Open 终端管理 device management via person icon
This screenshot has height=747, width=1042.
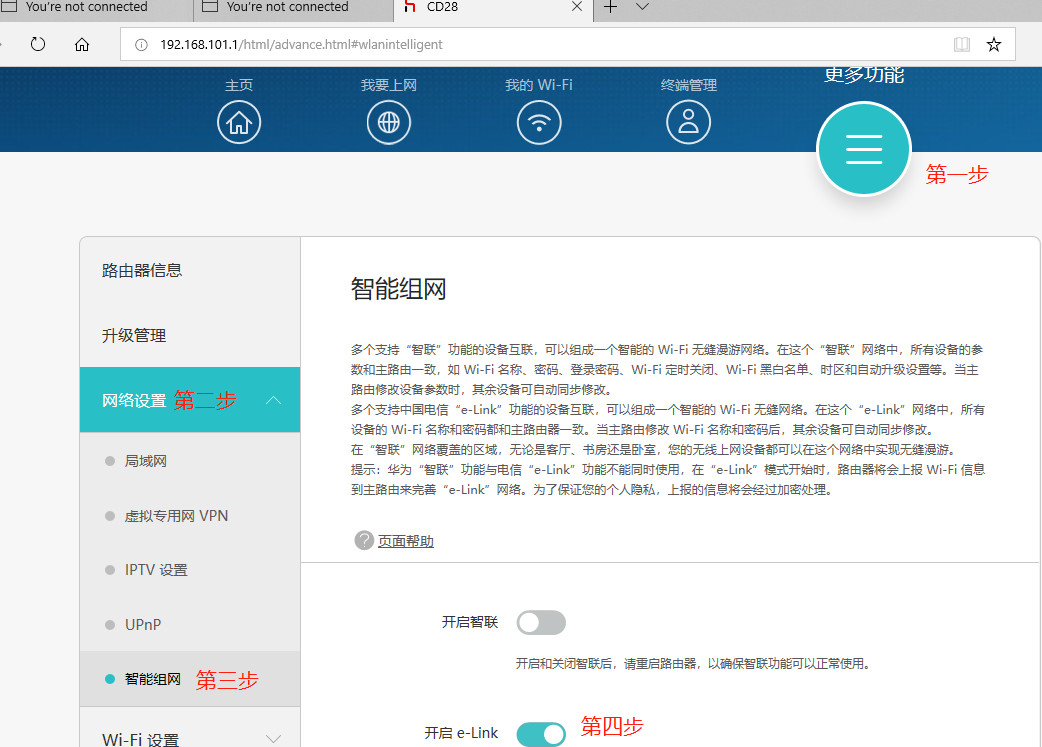click(x=688, y=122)
